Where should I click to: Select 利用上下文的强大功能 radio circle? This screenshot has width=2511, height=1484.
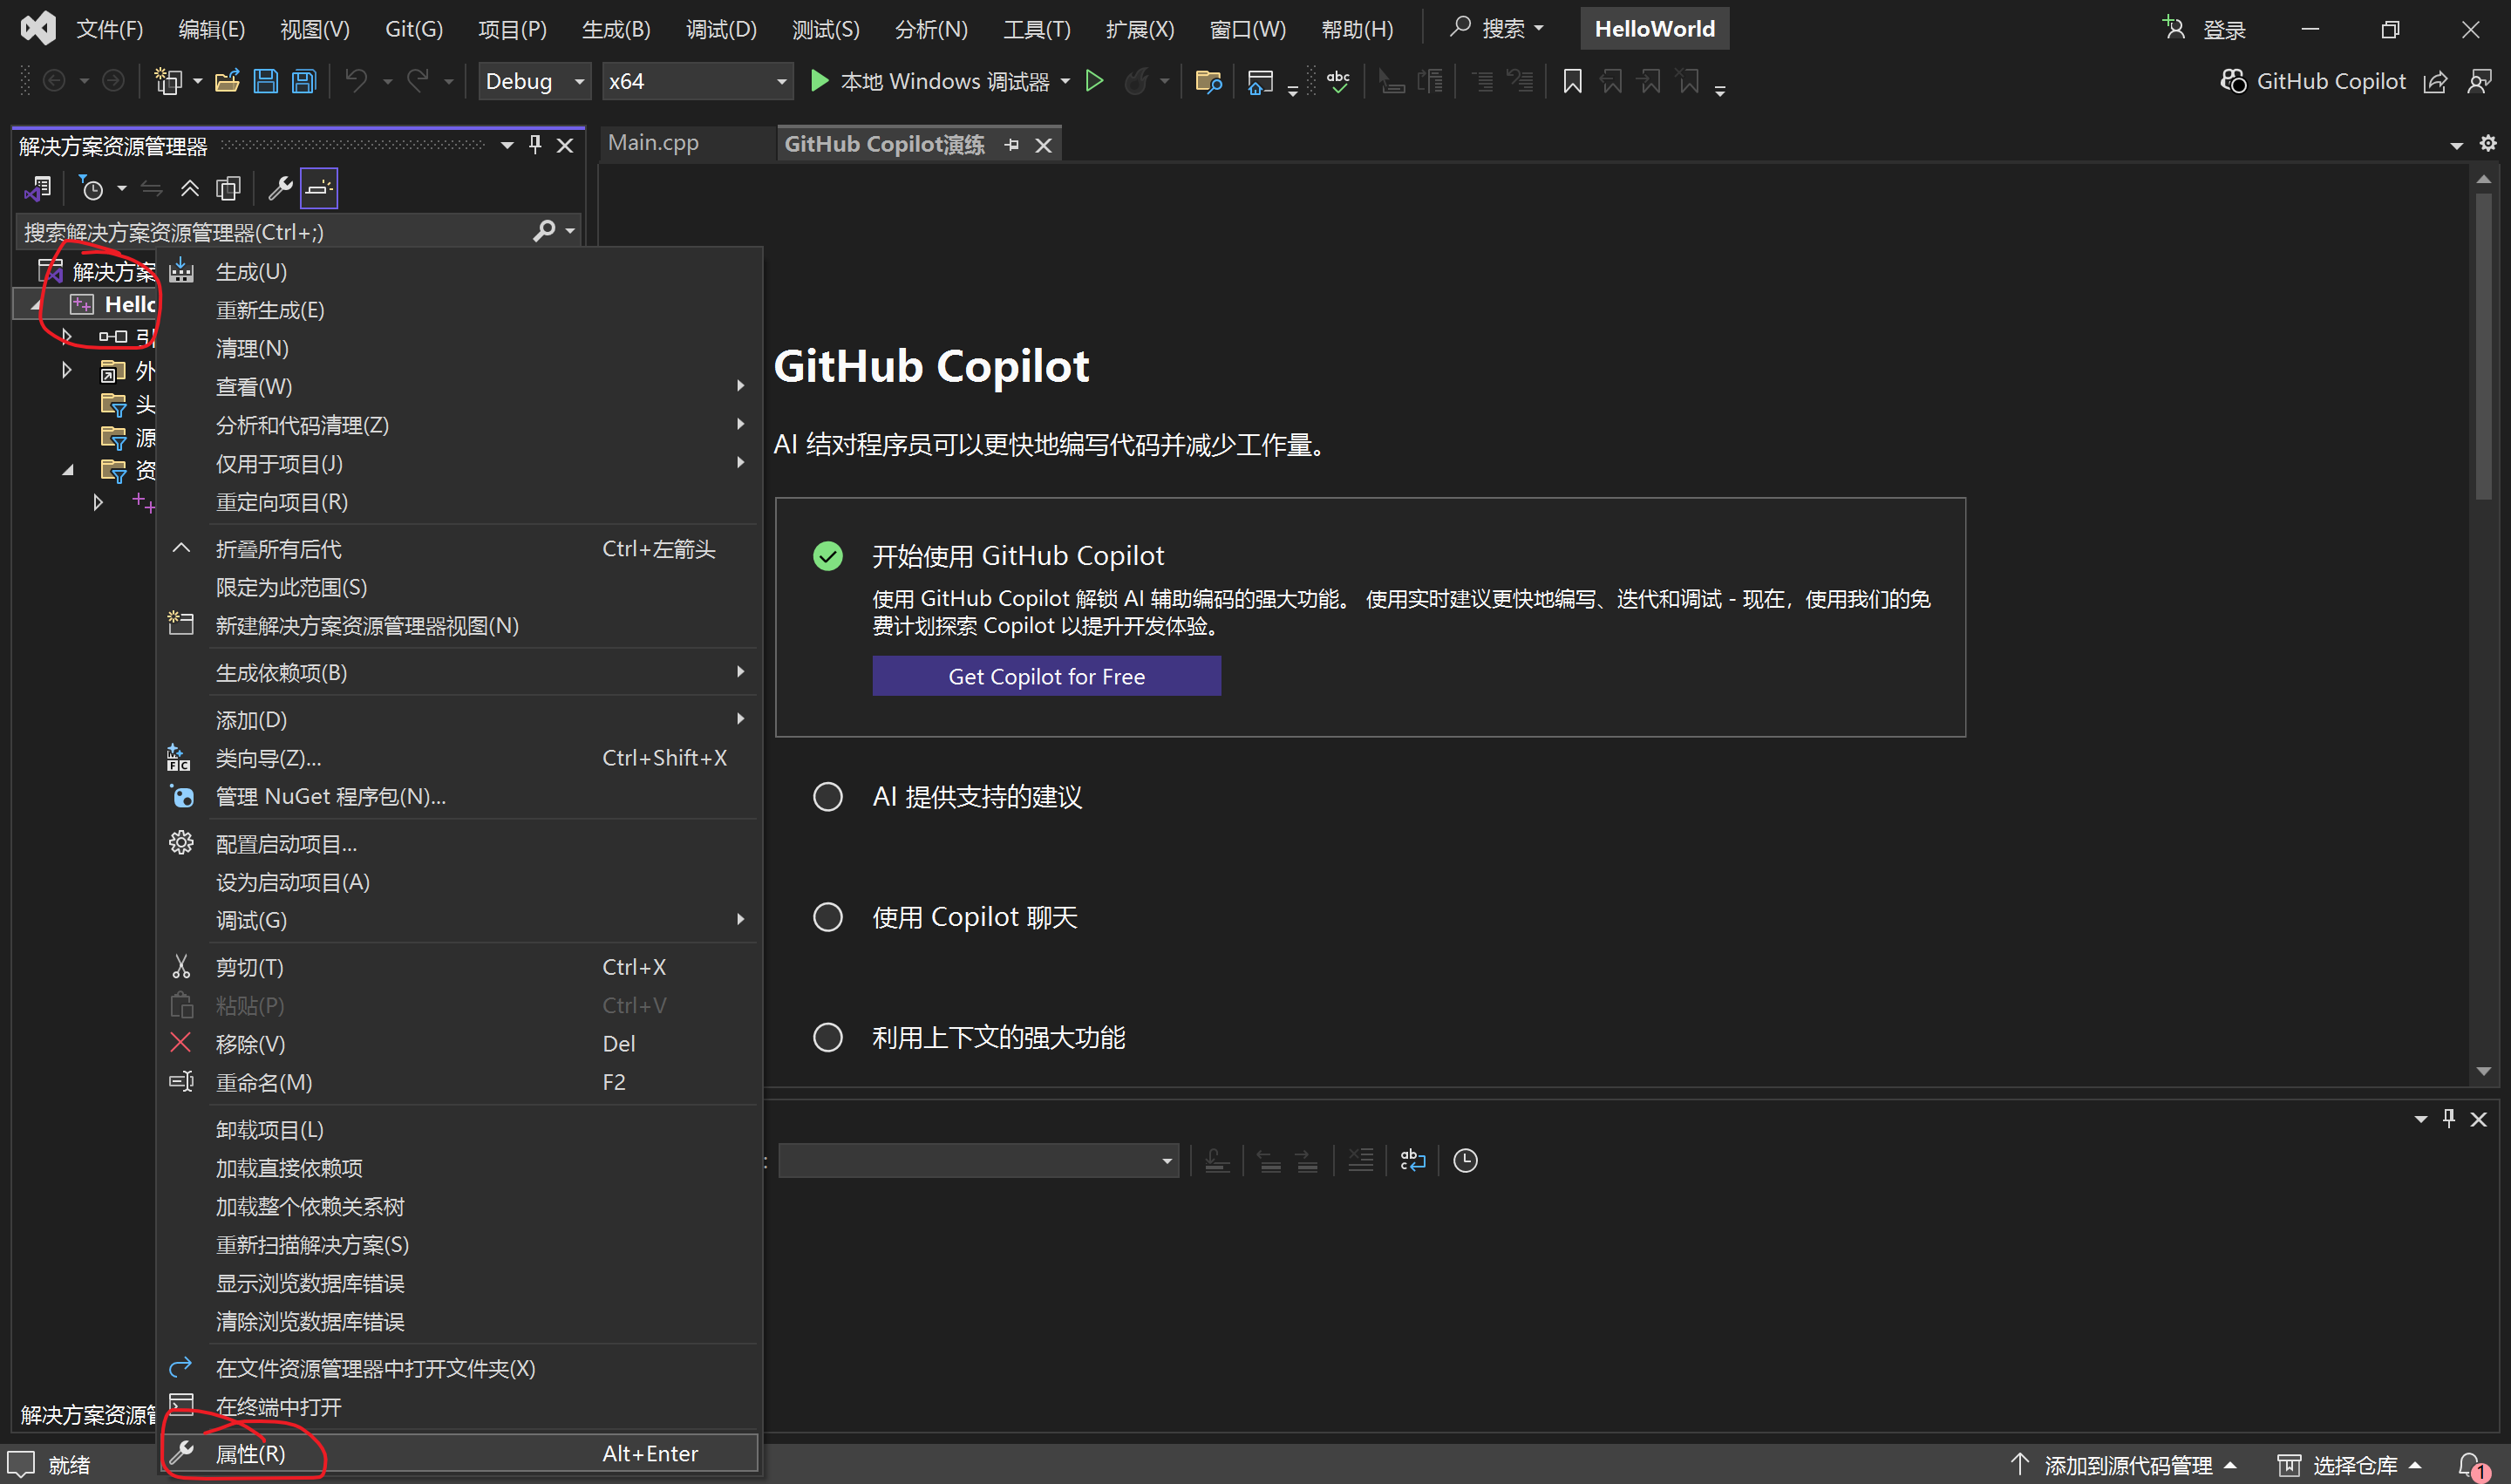(828, 1037)
